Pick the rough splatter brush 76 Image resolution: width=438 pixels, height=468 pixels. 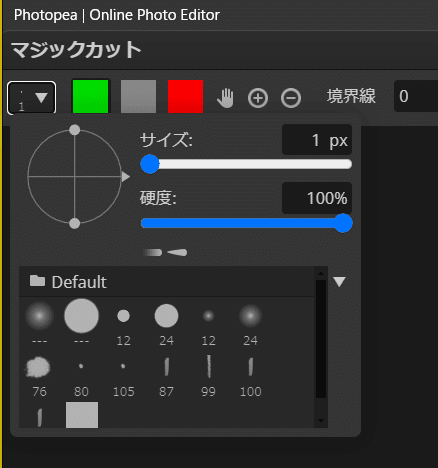pos(39,376)
